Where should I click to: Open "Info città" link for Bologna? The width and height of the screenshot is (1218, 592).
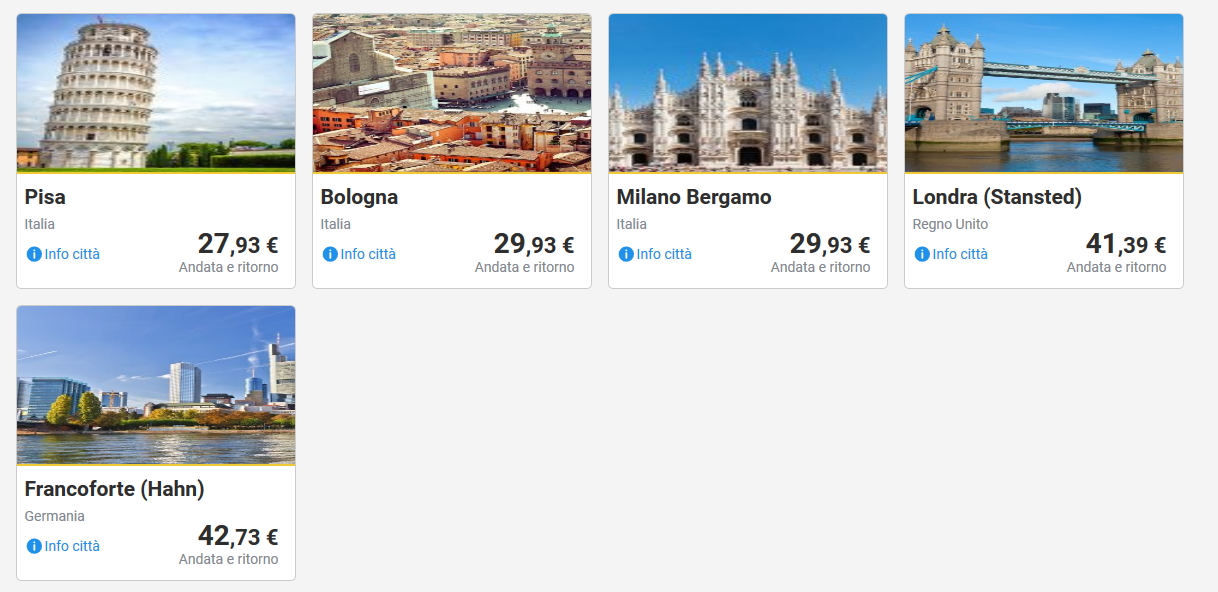pyautogui.click(x=368, y=254)
